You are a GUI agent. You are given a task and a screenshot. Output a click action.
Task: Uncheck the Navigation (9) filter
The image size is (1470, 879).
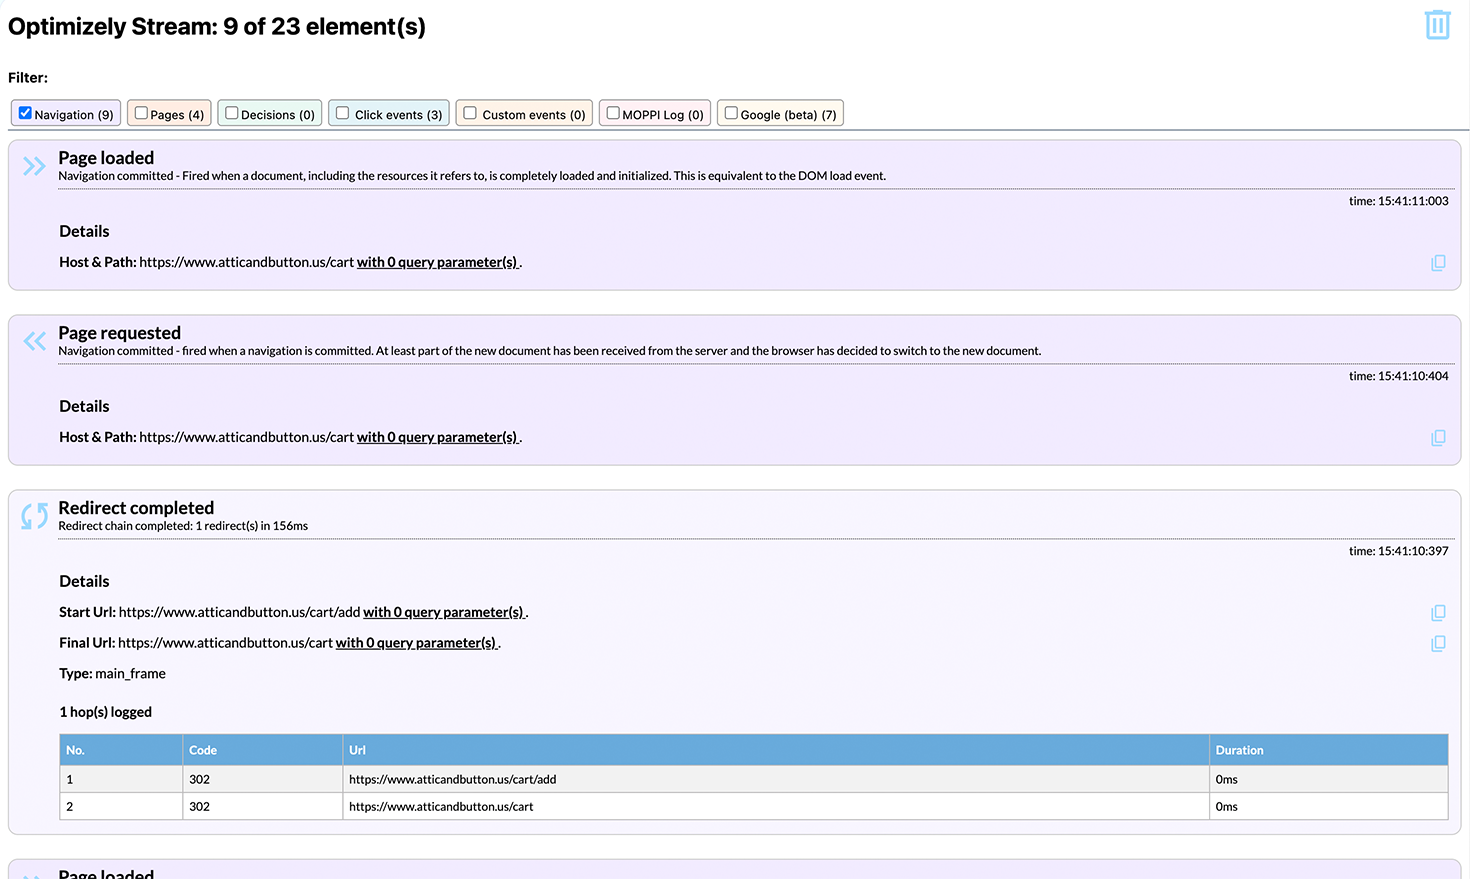(x=26, y=113)
